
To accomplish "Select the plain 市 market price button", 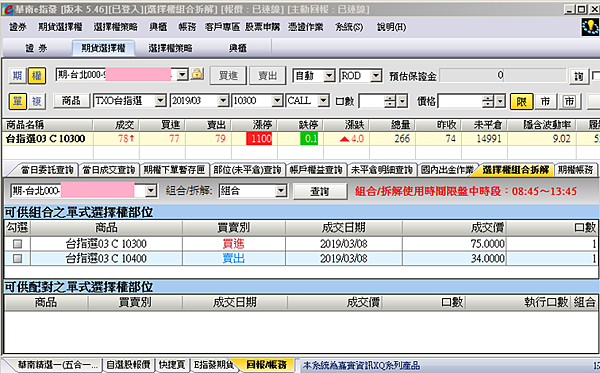I will [545, 101].
